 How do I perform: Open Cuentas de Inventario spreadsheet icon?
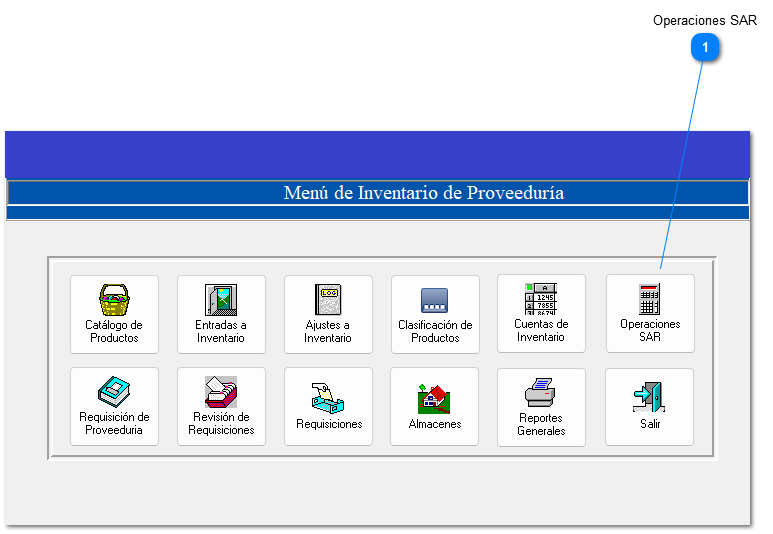coord(541,299)
